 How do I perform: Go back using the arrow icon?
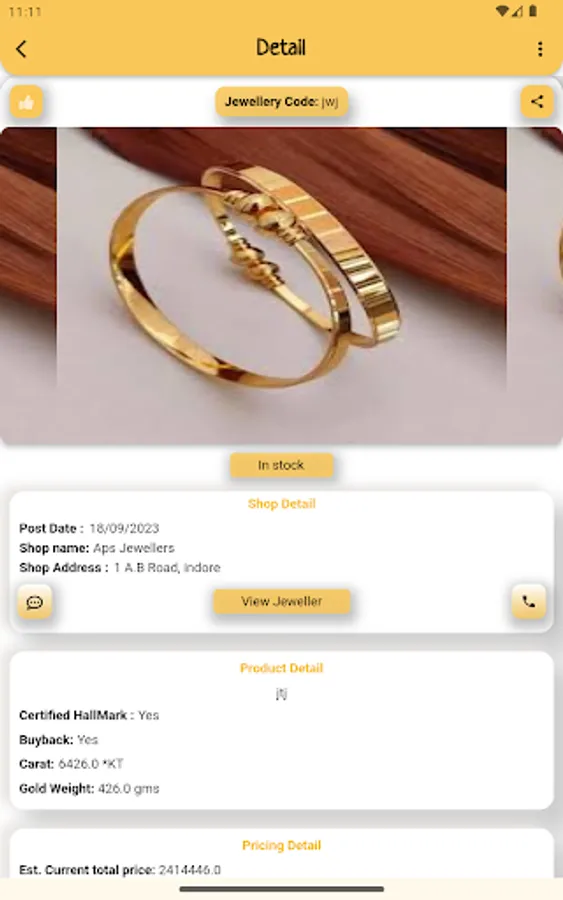pos(21,49)
